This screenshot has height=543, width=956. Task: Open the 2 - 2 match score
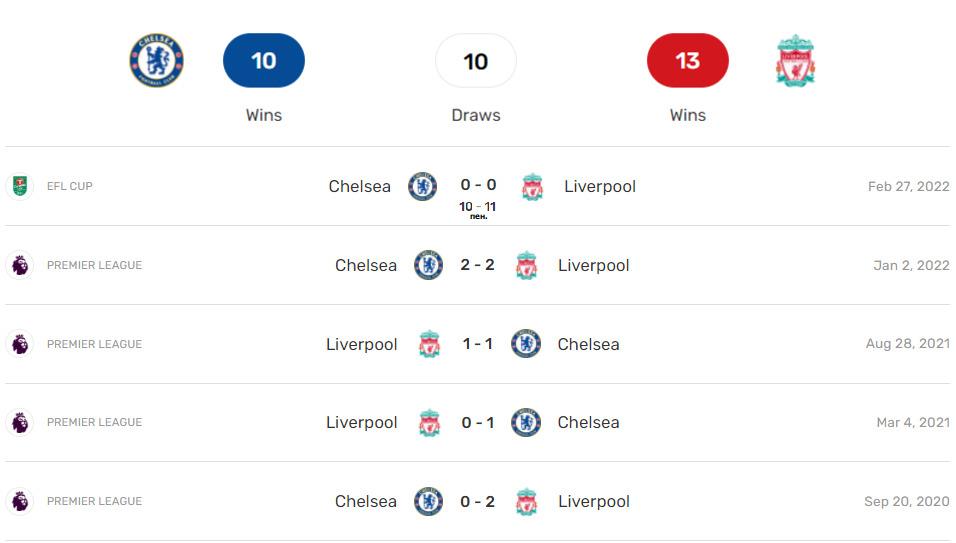tap(478, 265)
